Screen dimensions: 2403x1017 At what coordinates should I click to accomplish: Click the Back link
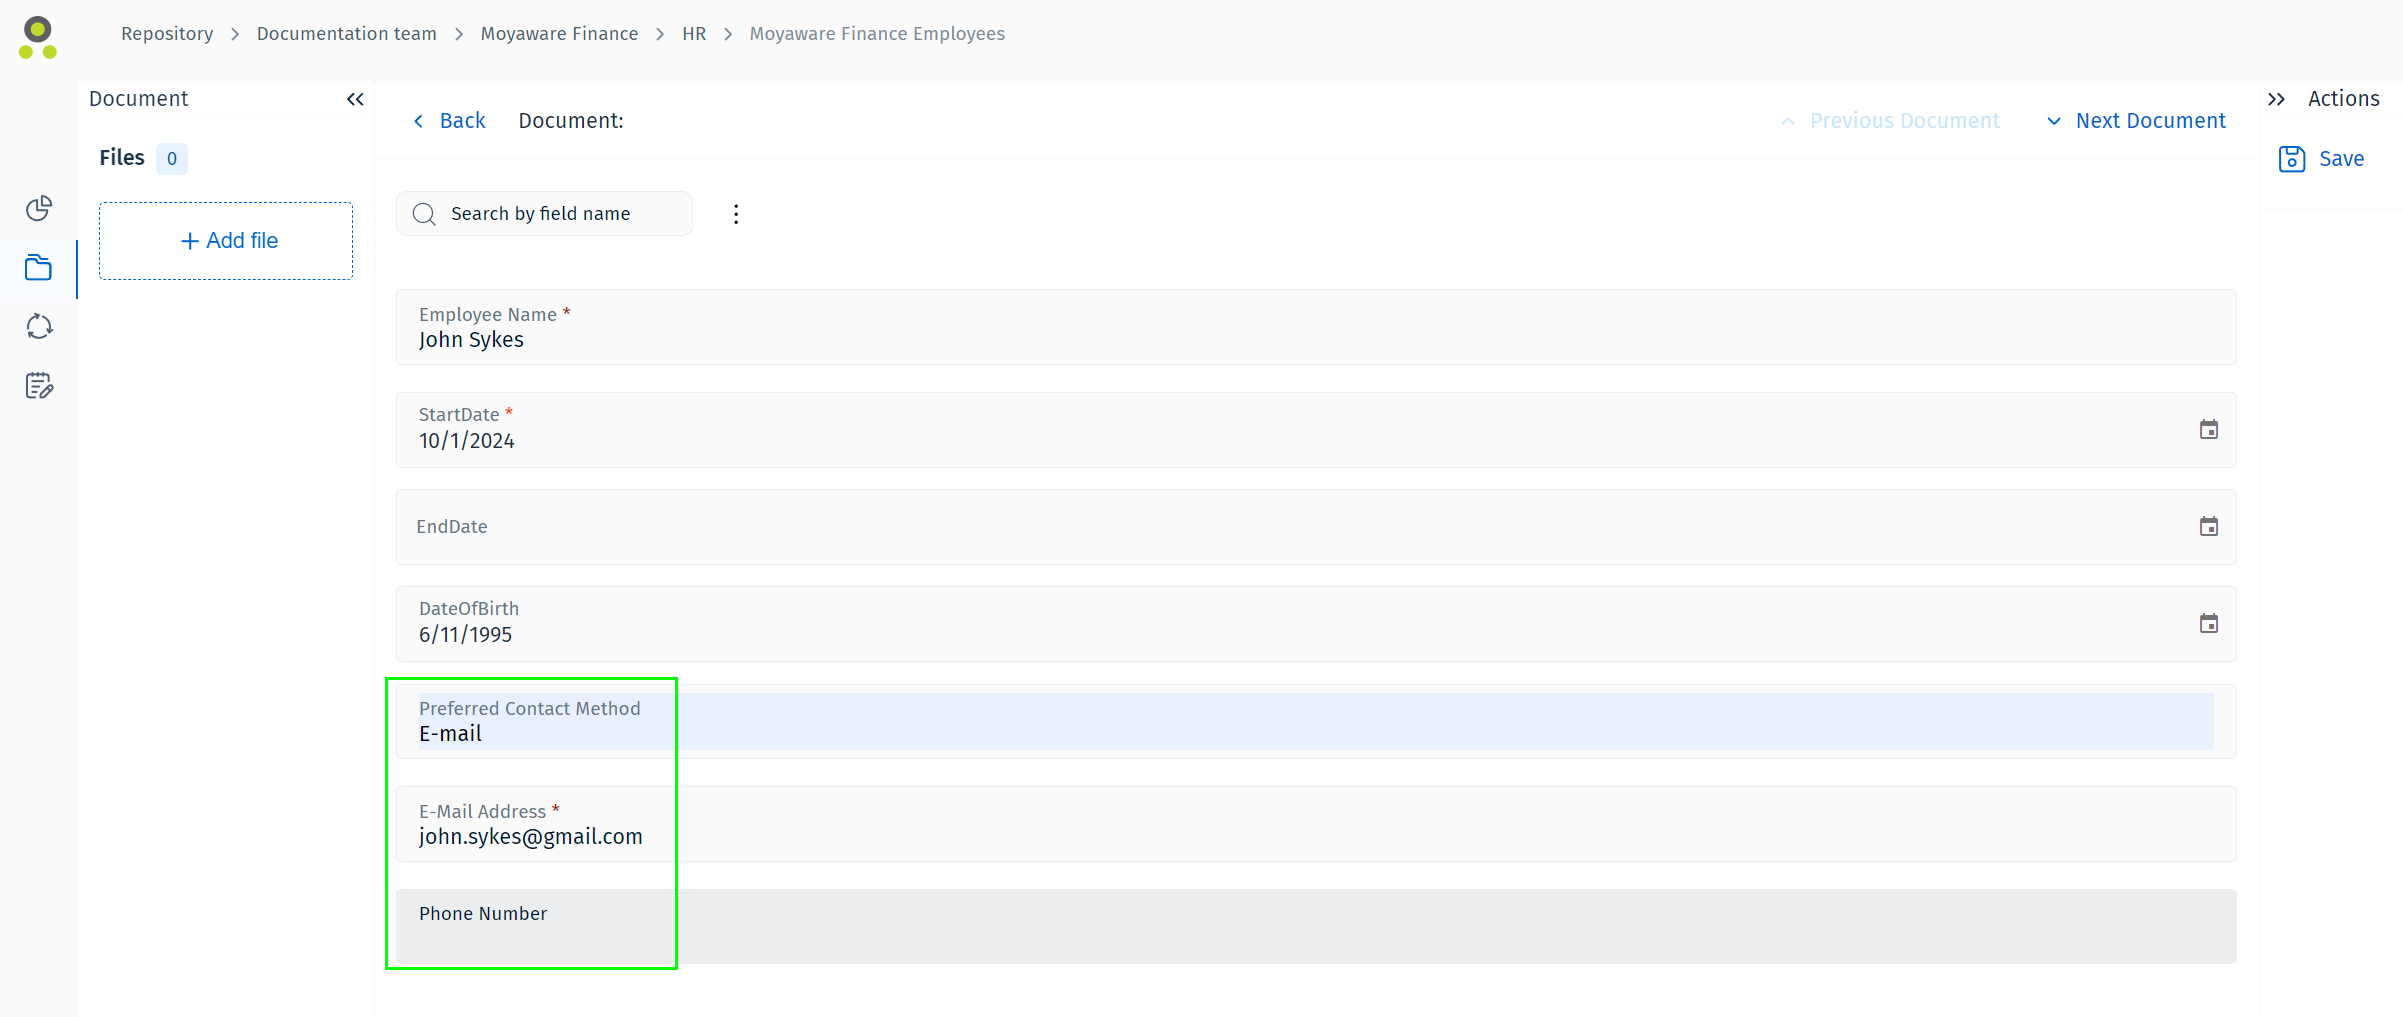[x=449, y=121]
